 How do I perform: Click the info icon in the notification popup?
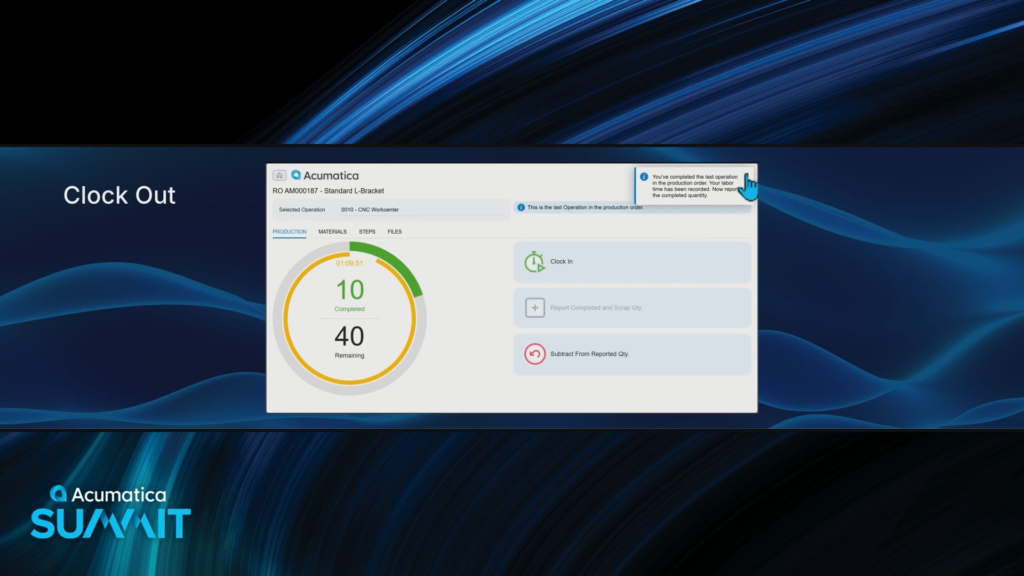pos(644,176)
